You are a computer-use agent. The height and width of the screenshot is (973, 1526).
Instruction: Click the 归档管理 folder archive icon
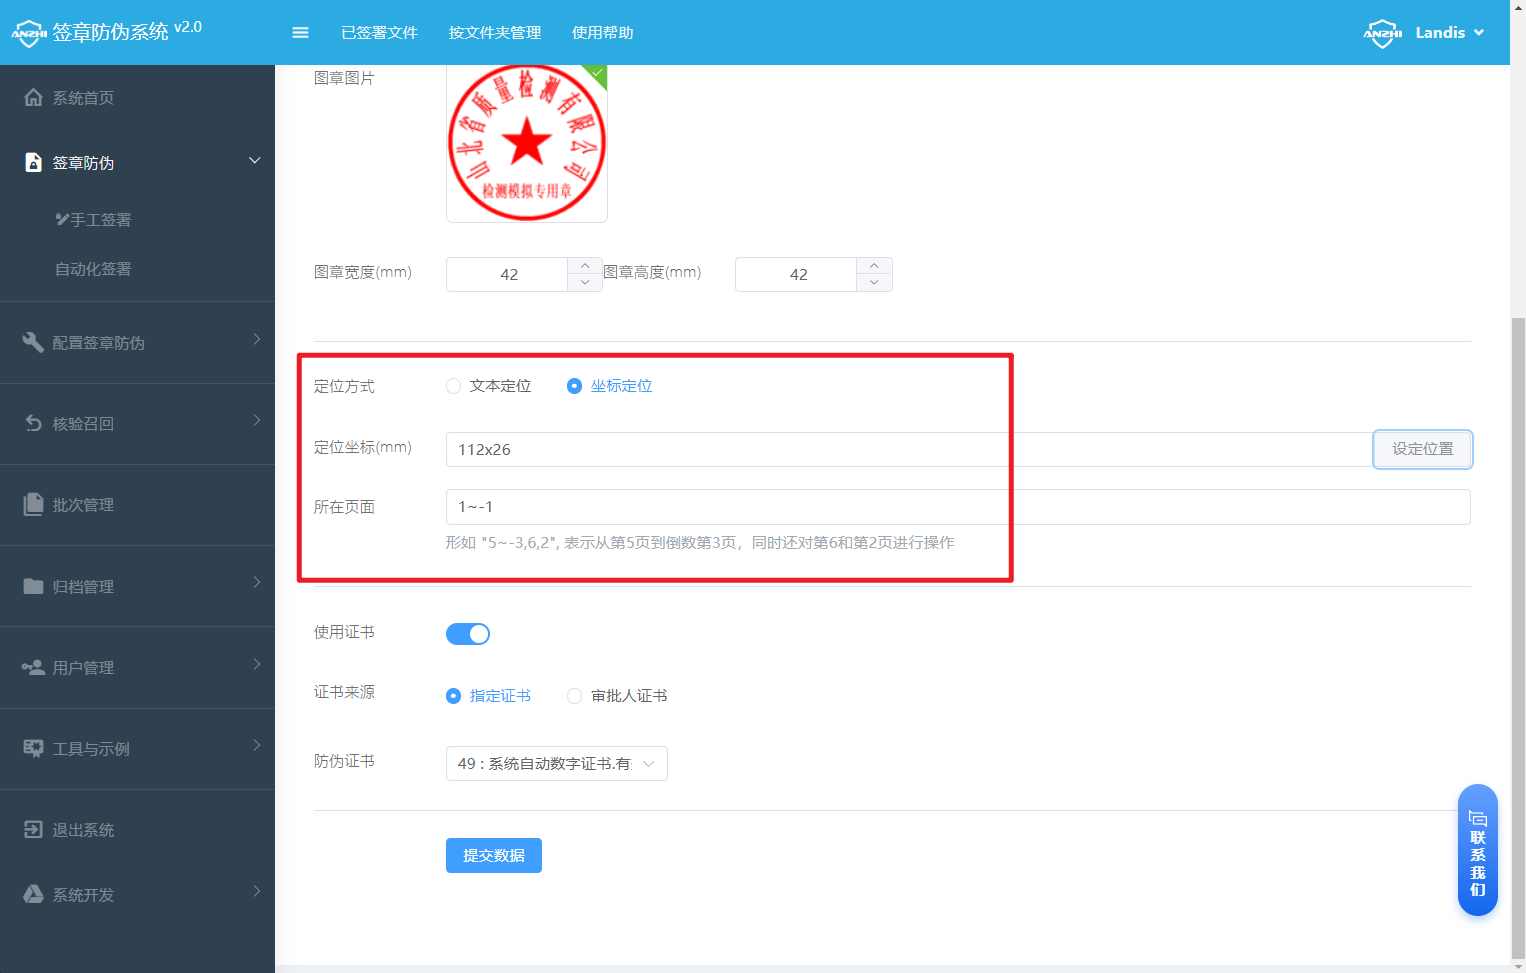coord(33,586)
